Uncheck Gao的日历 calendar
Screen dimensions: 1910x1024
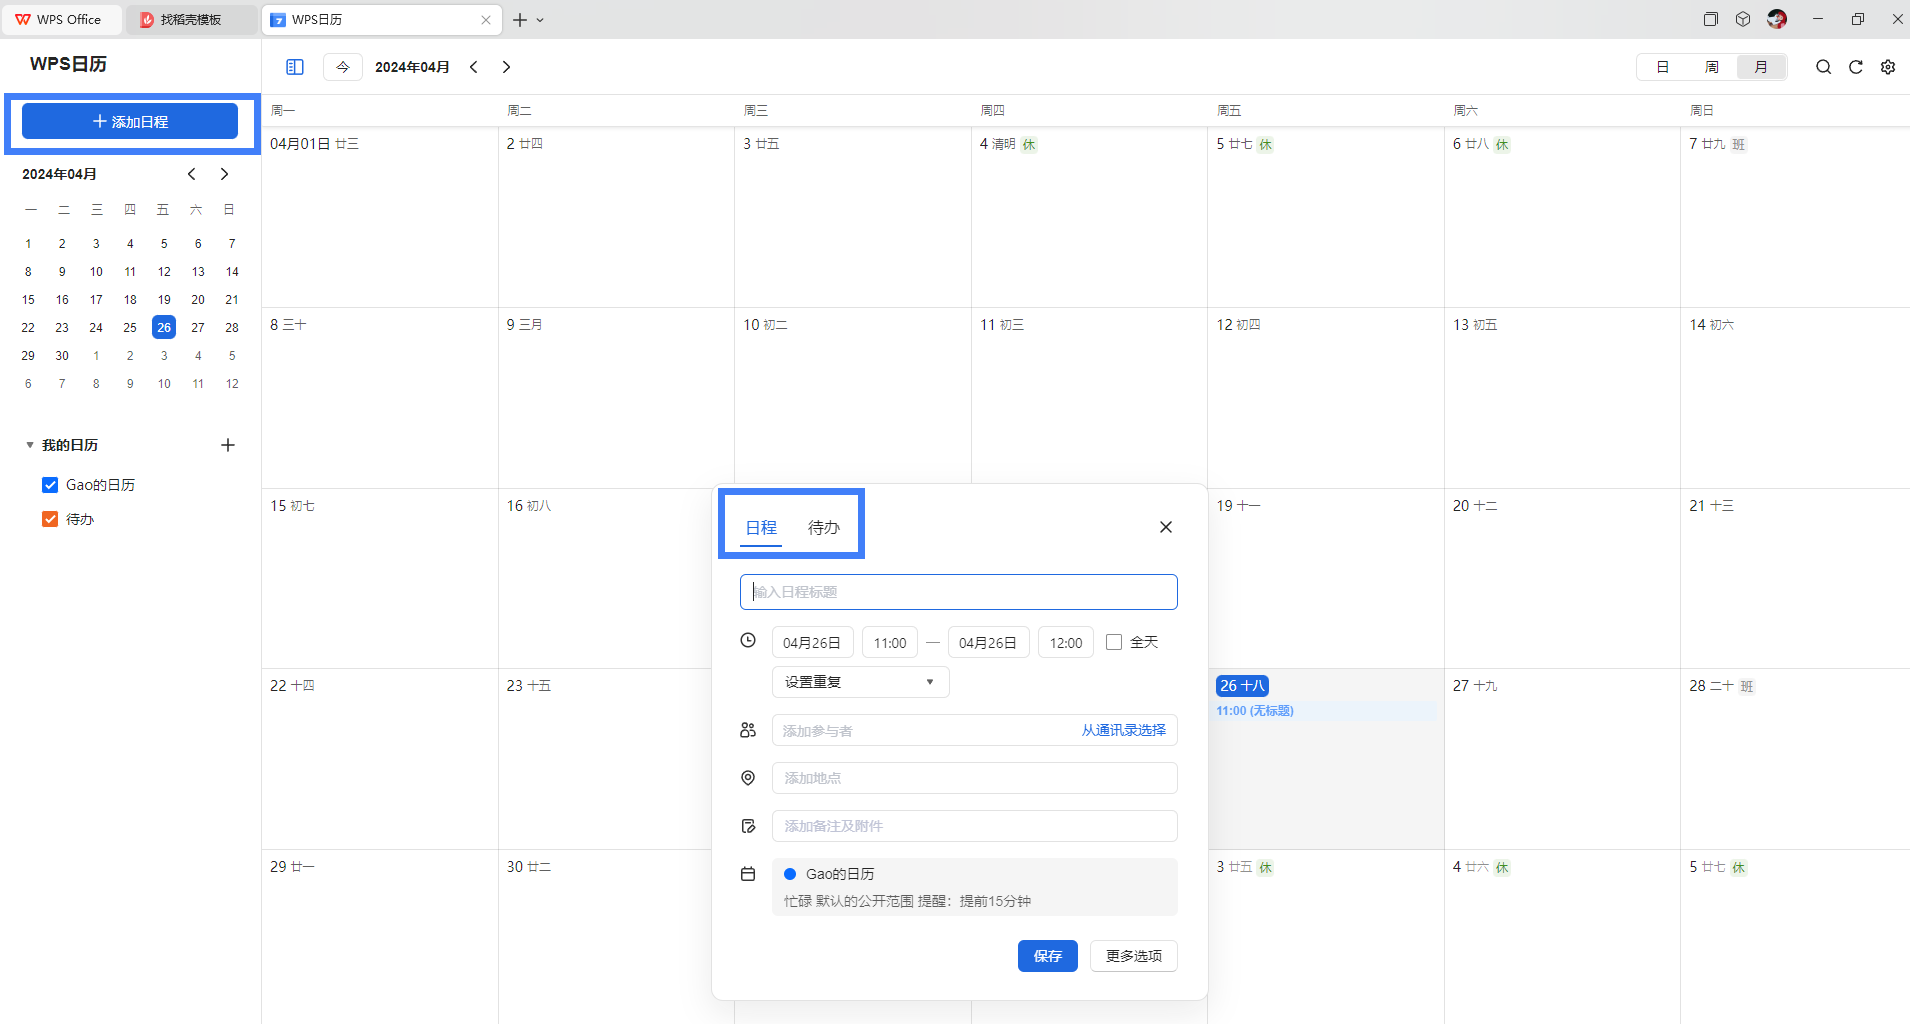tap(50, 485)
